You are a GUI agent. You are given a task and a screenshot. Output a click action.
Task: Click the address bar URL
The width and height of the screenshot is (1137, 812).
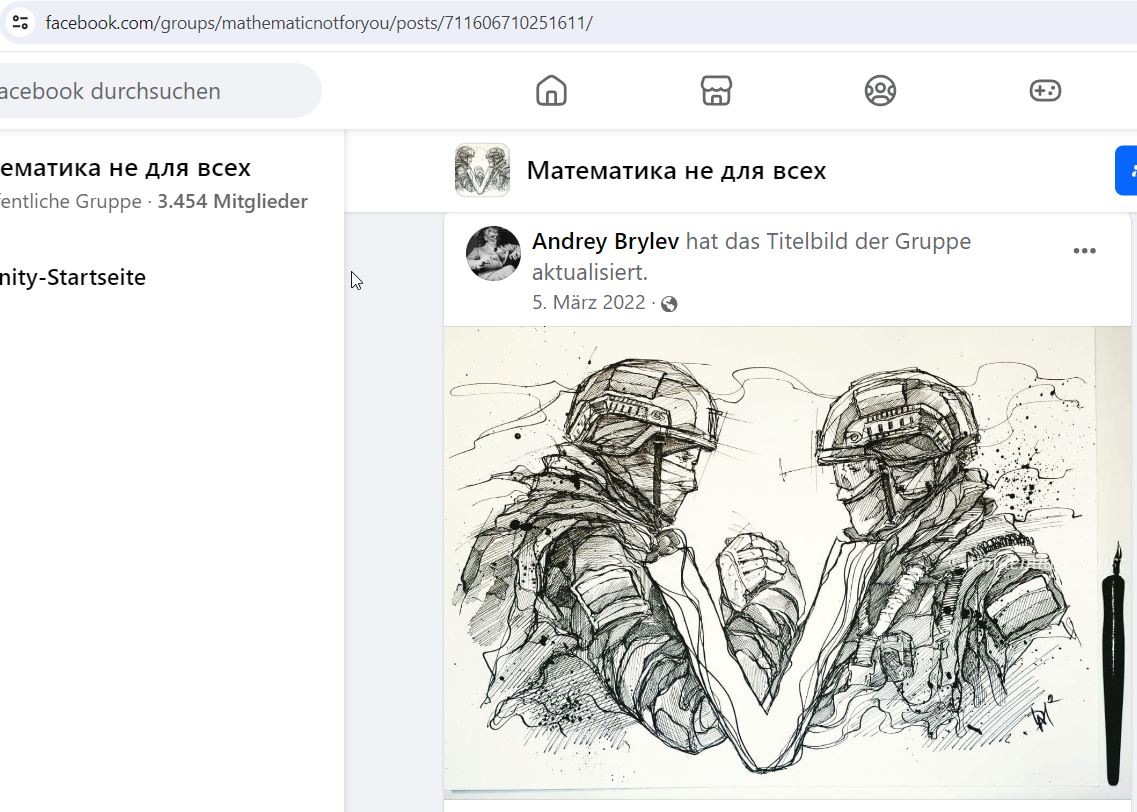pyautogui.click(x=319, y=22)
